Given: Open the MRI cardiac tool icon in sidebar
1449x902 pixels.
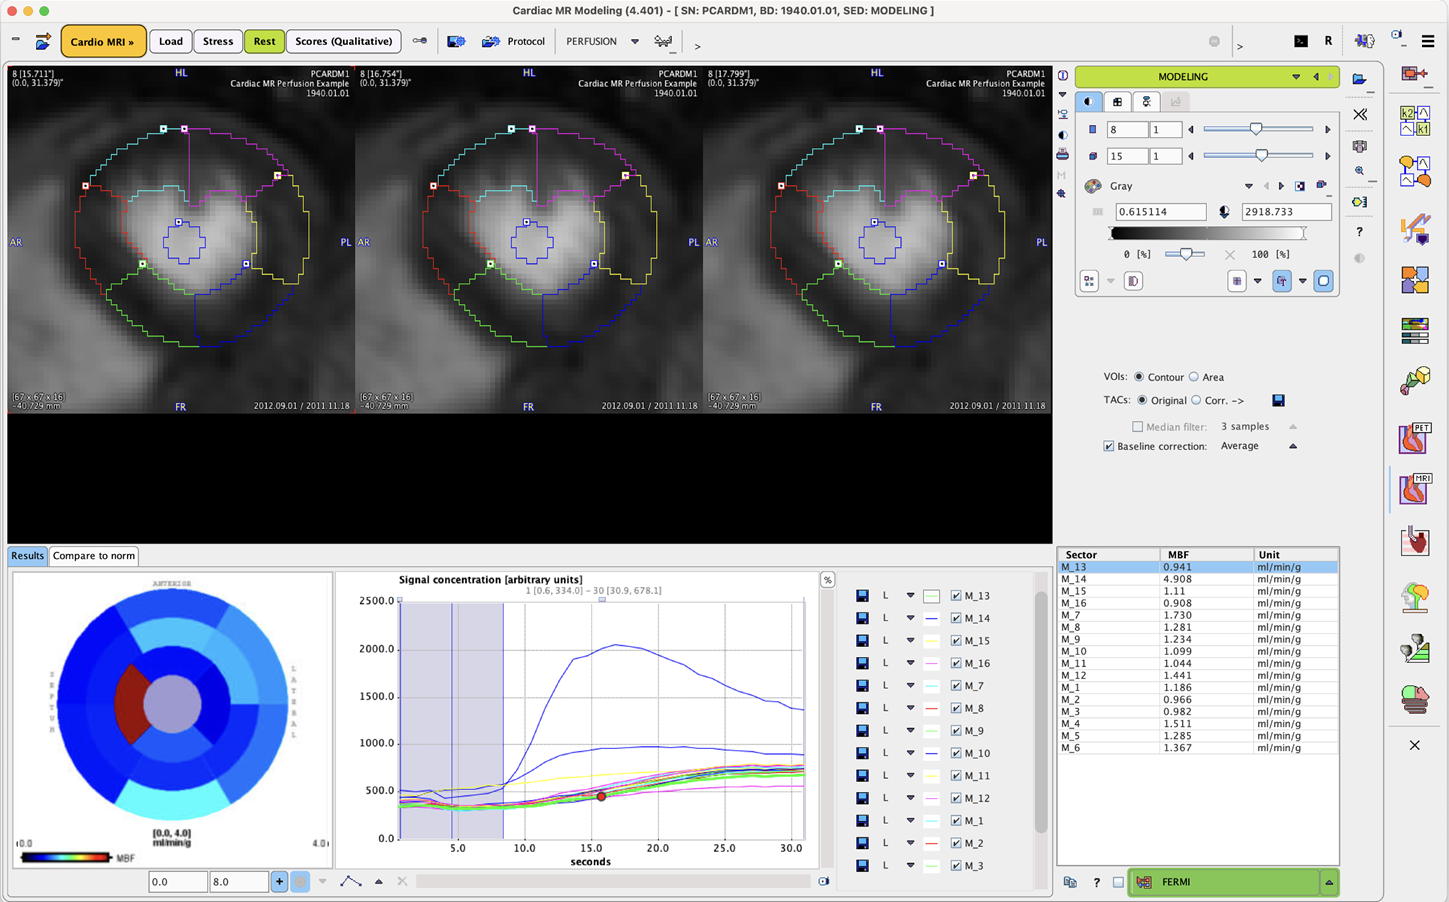Looking at the screenshot, I should (1414, 489).
